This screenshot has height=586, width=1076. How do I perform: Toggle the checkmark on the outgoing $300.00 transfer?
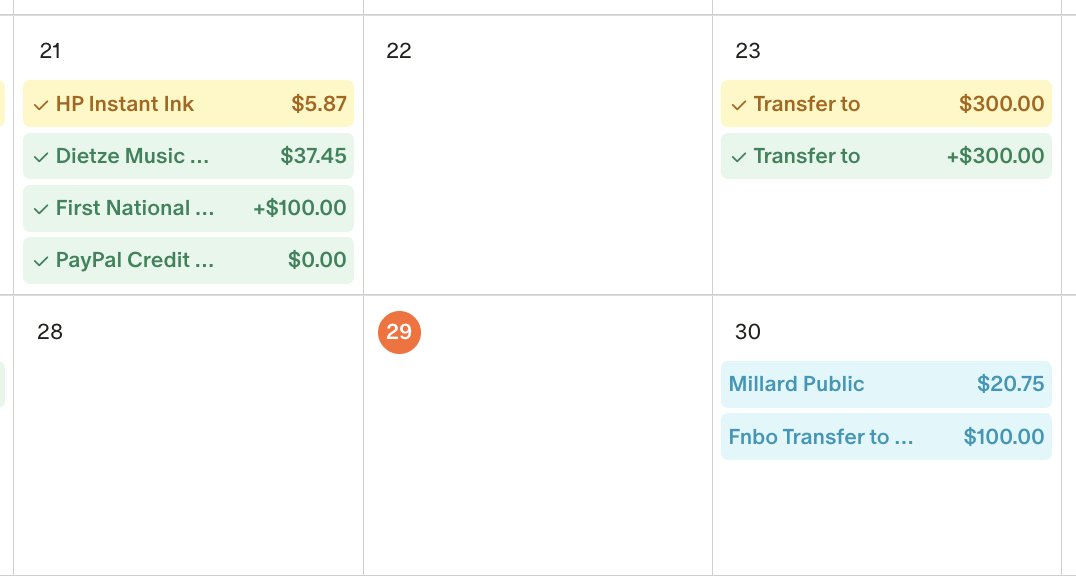[740, 103]
